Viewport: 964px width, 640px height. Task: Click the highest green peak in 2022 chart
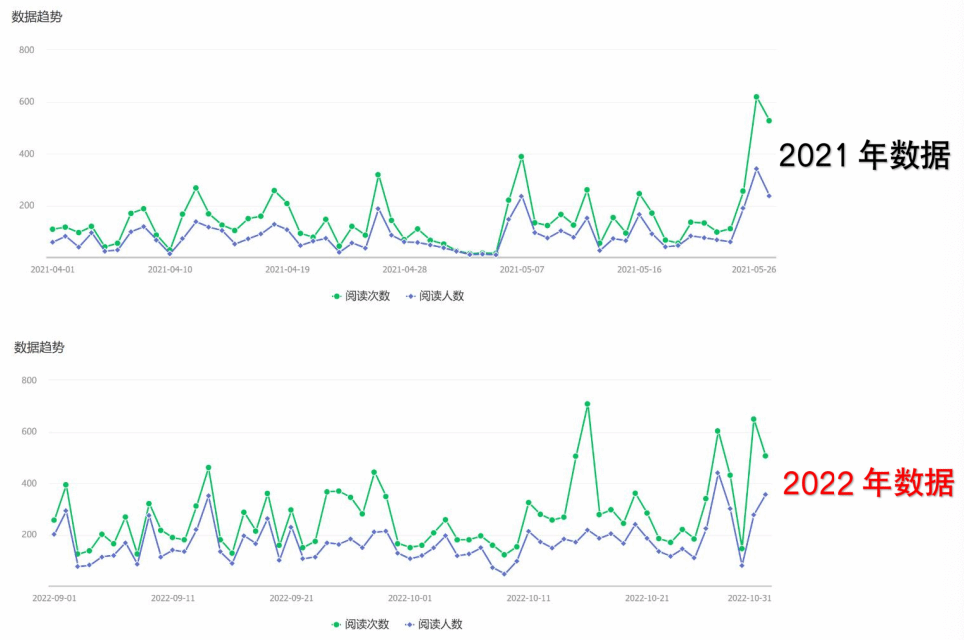tap(587, 404)
